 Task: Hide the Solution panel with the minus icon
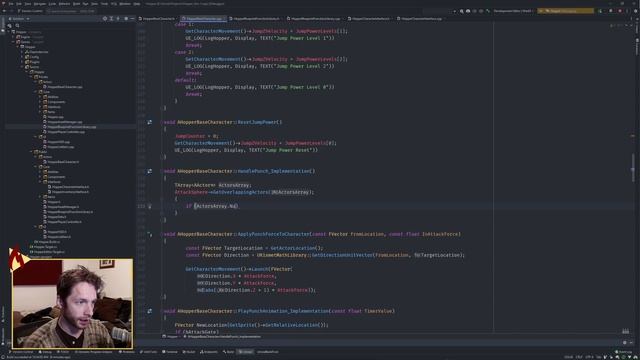[x=132, y=19]
